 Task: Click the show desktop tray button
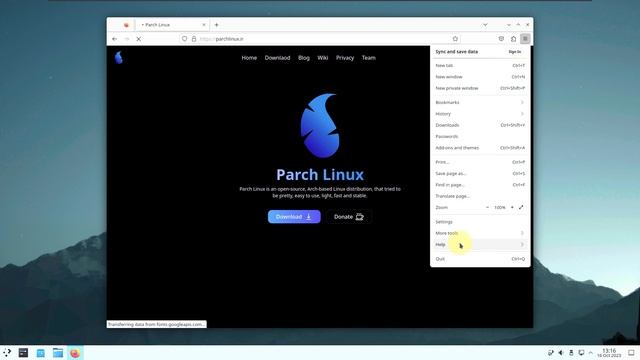(631, 353)
